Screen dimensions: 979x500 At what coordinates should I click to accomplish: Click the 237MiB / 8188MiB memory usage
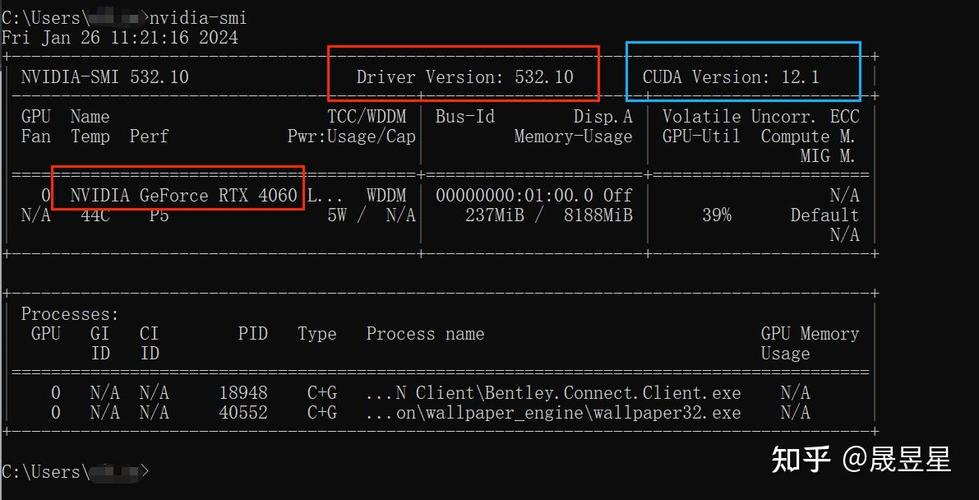549,215
